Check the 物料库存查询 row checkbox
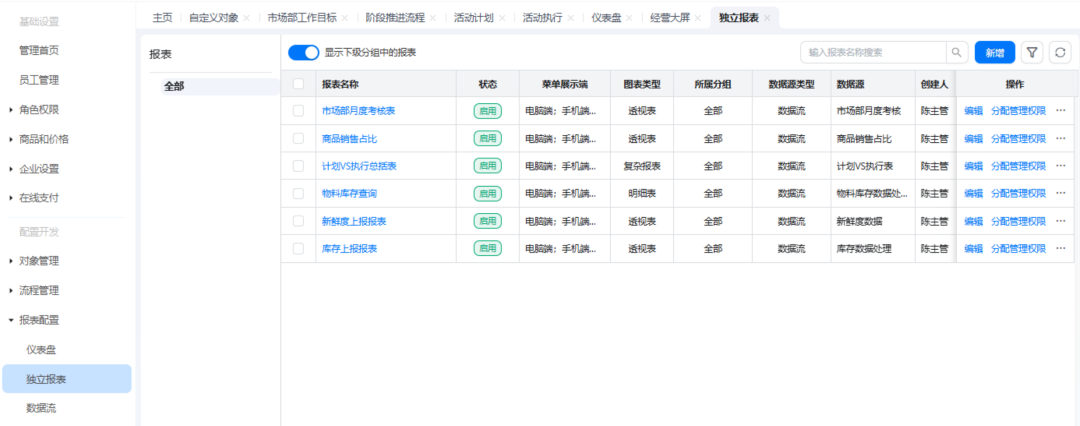The image size is (1080, 426). point(298,194)
